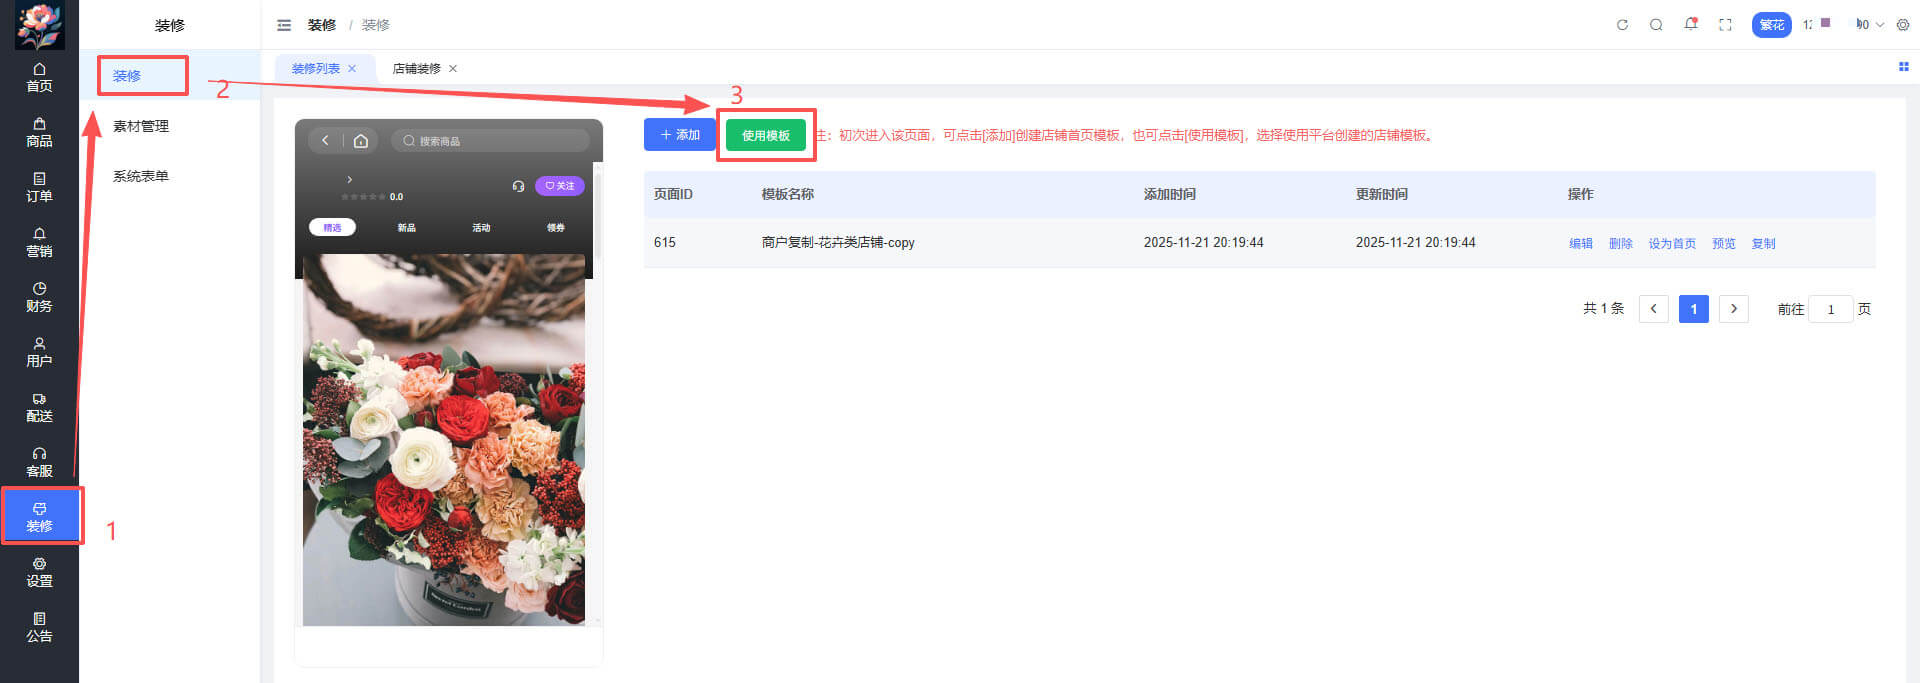Select 领券 tab in phone preview

click(556, 228)
